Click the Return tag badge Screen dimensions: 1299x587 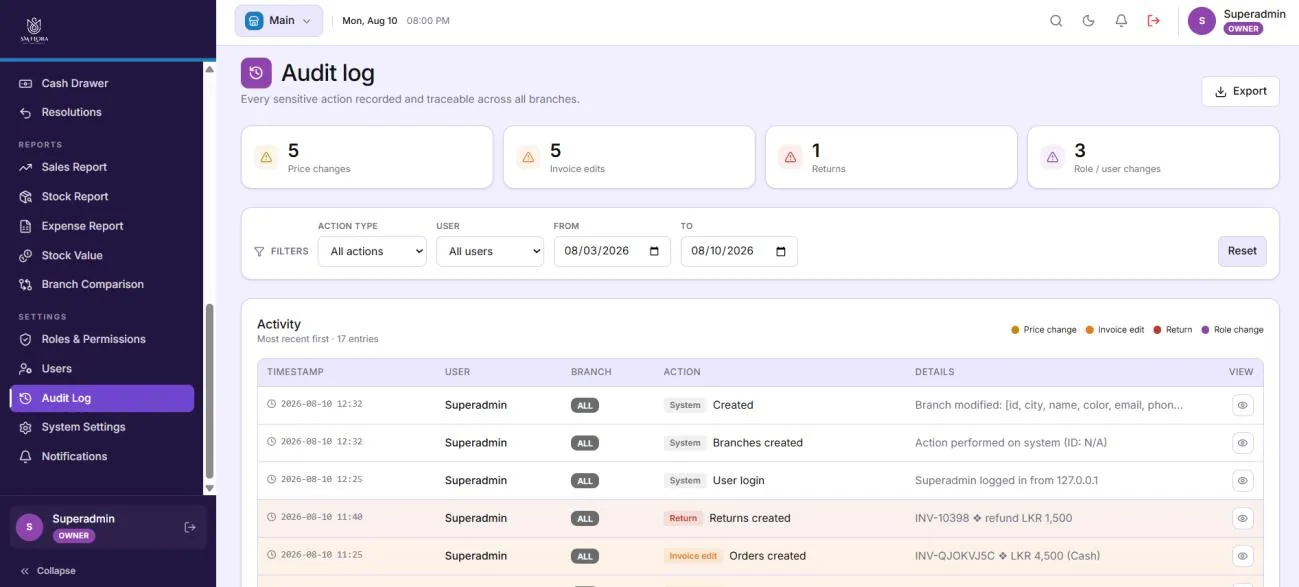click(x=683, y=518)
